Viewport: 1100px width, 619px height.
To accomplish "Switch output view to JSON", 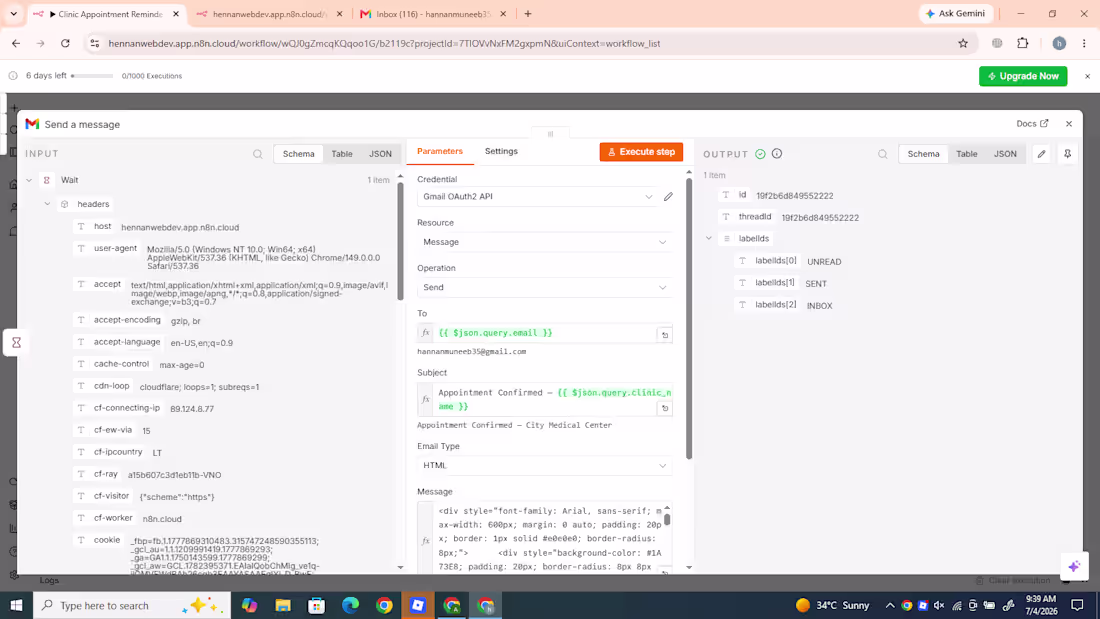I will tap(1005, 154).
